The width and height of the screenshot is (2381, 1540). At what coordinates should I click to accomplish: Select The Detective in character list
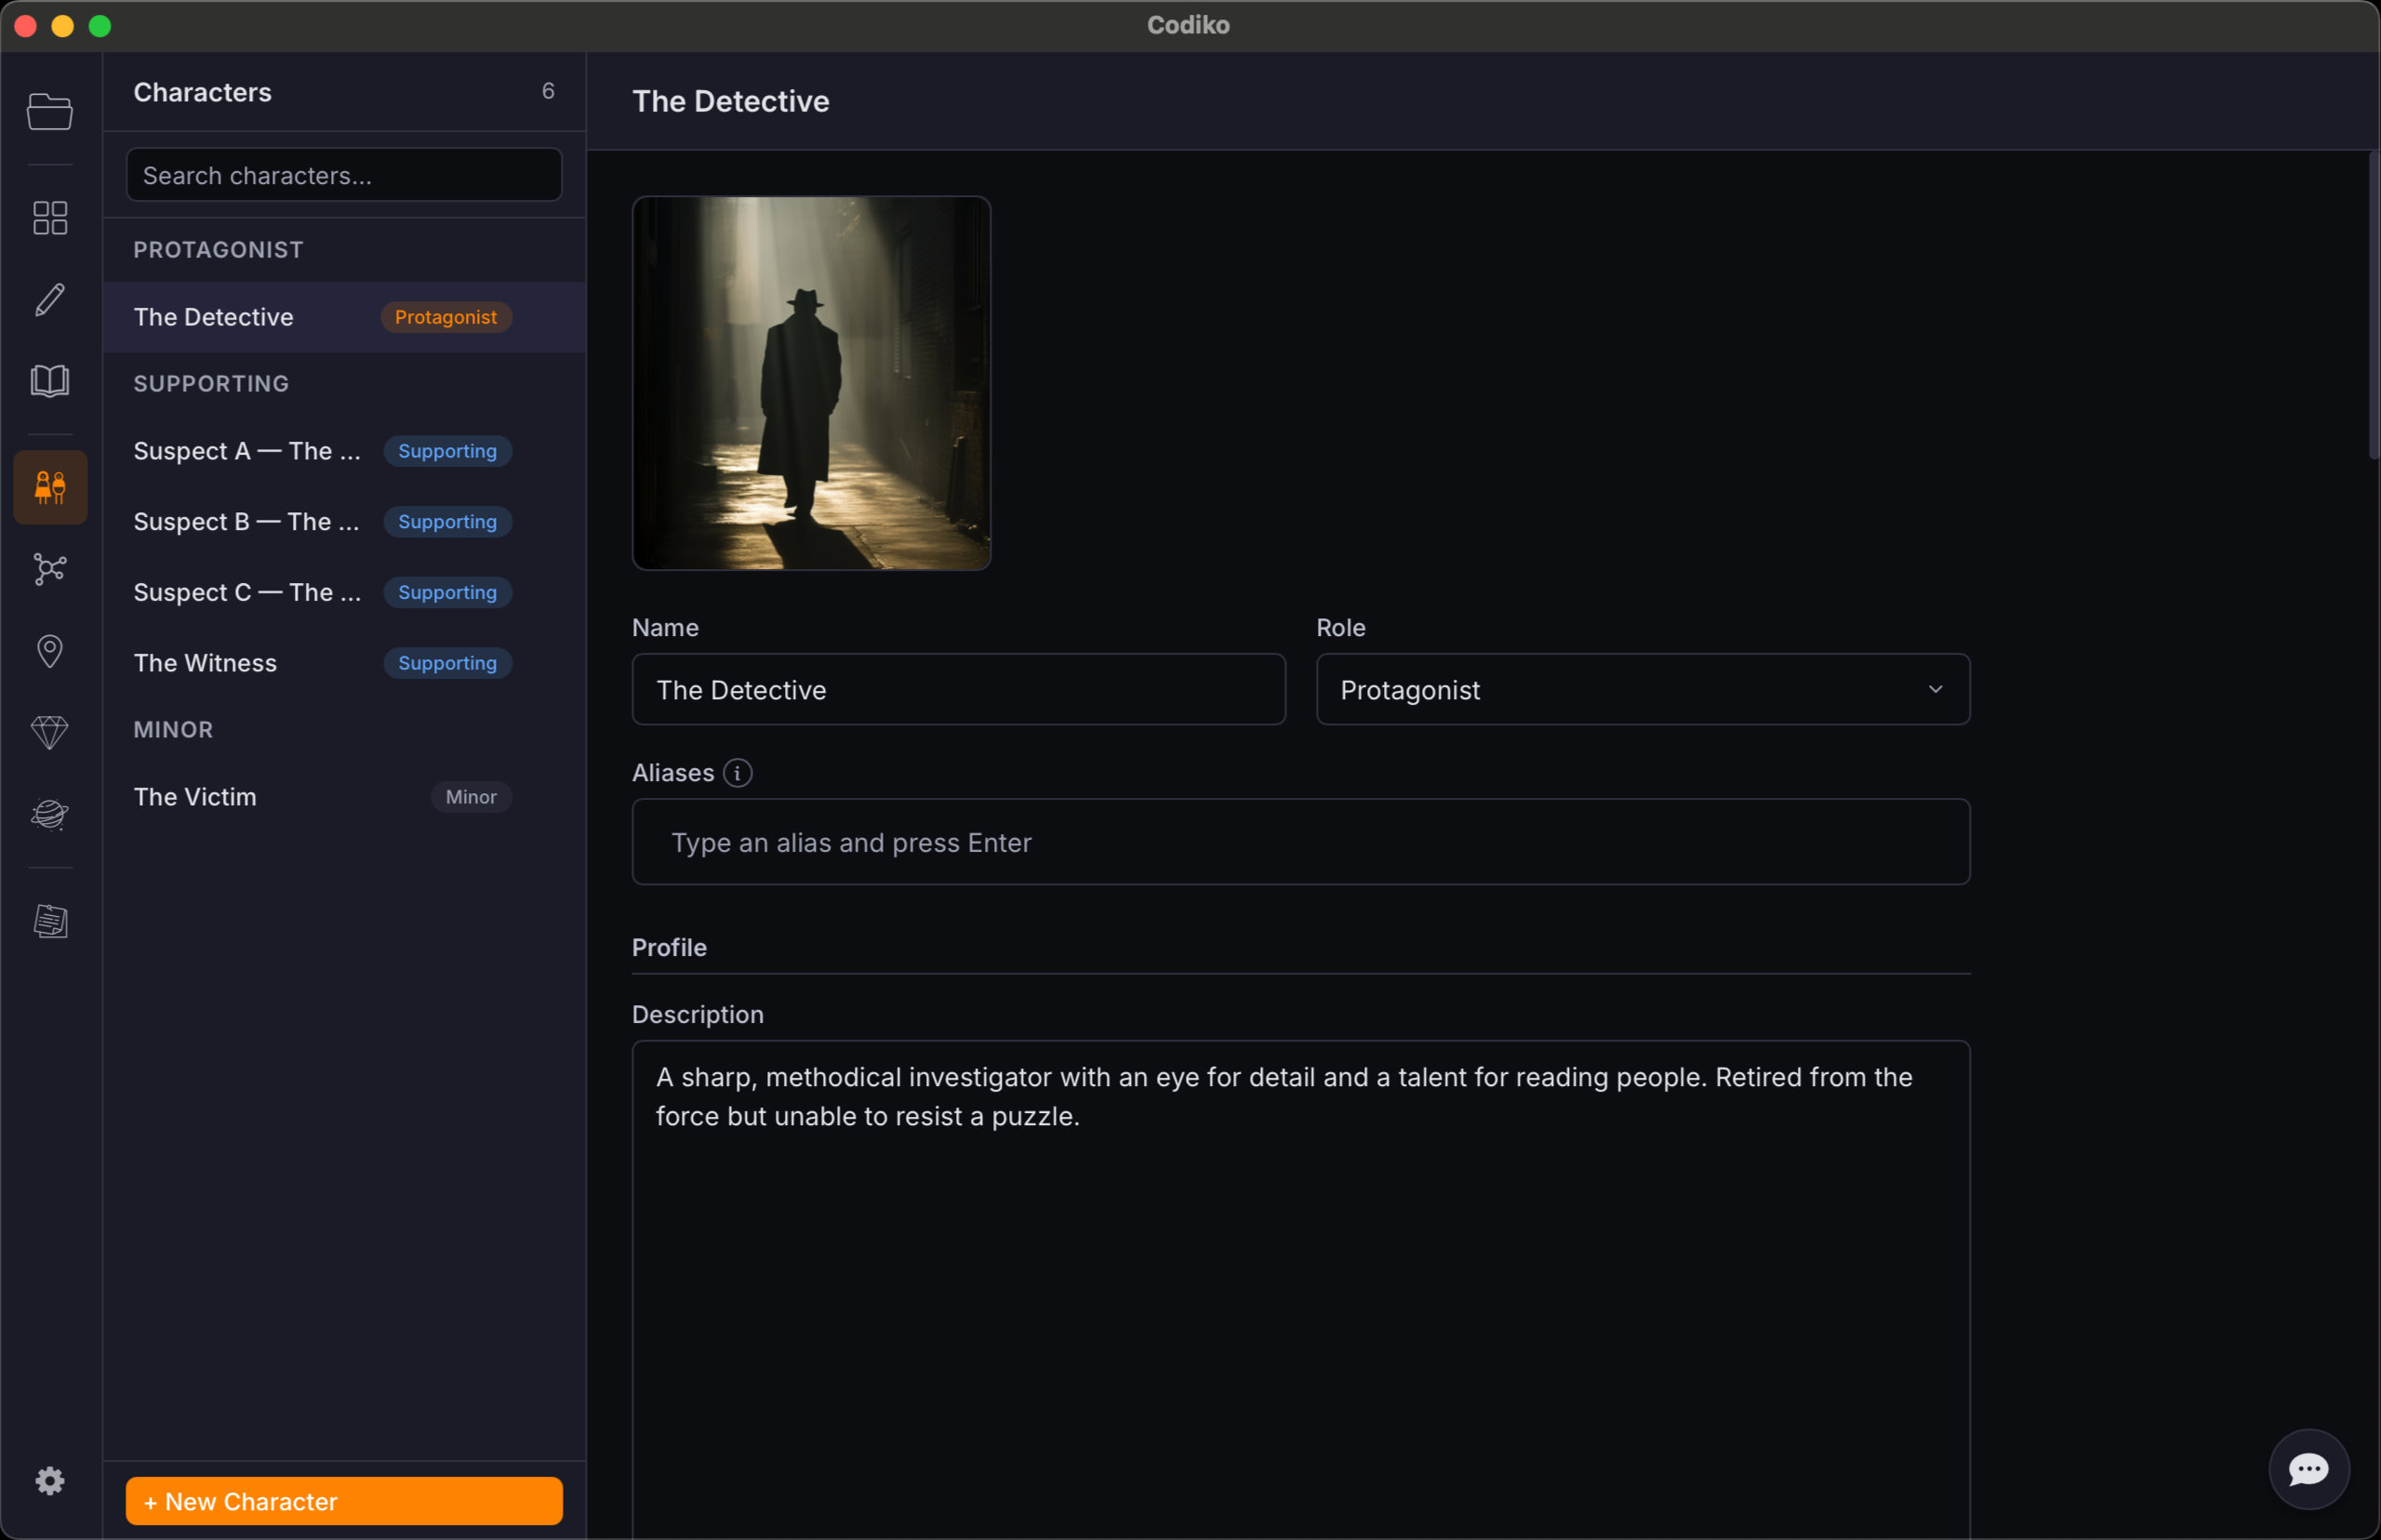pos(344,317)
